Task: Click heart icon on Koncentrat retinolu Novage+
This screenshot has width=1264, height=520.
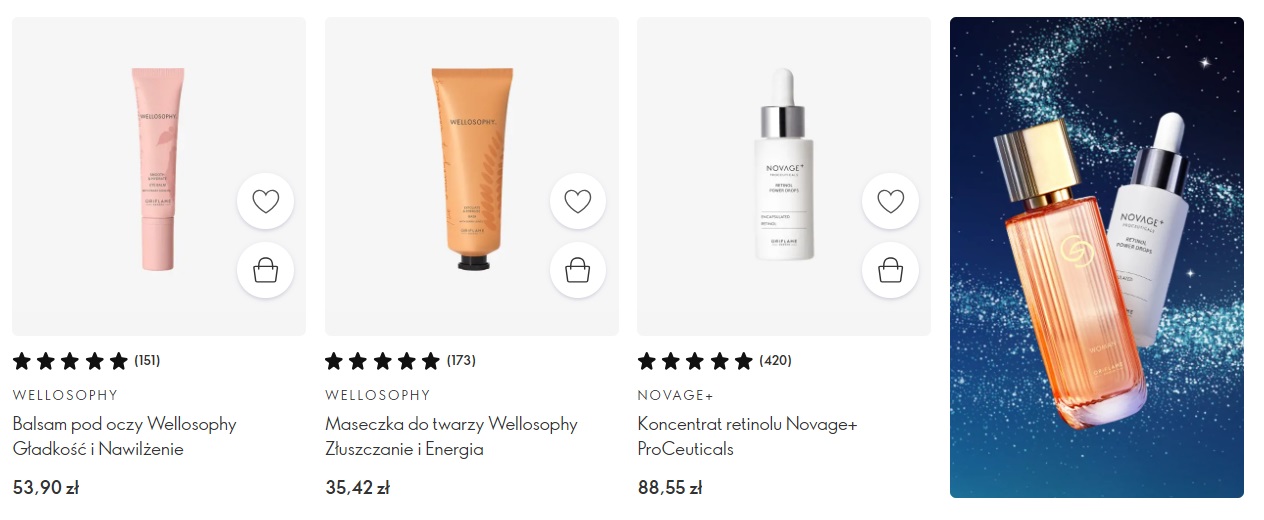Action: click(x=890, y=202)
